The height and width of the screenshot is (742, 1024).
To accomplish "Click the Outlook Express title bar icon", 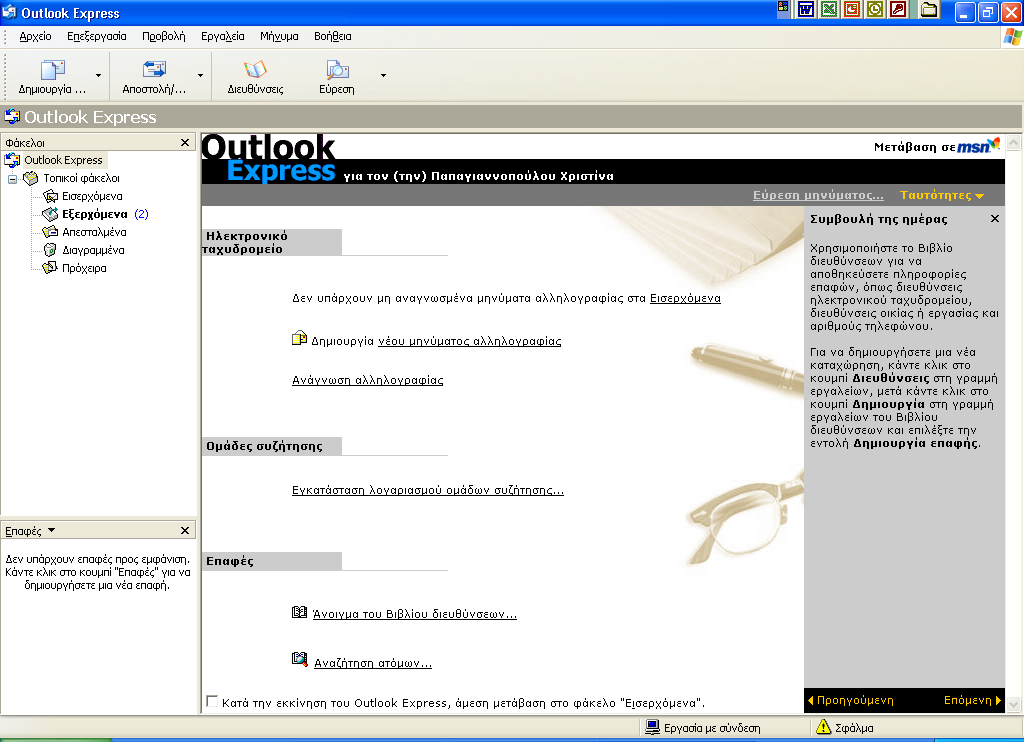I will (9, 12).
